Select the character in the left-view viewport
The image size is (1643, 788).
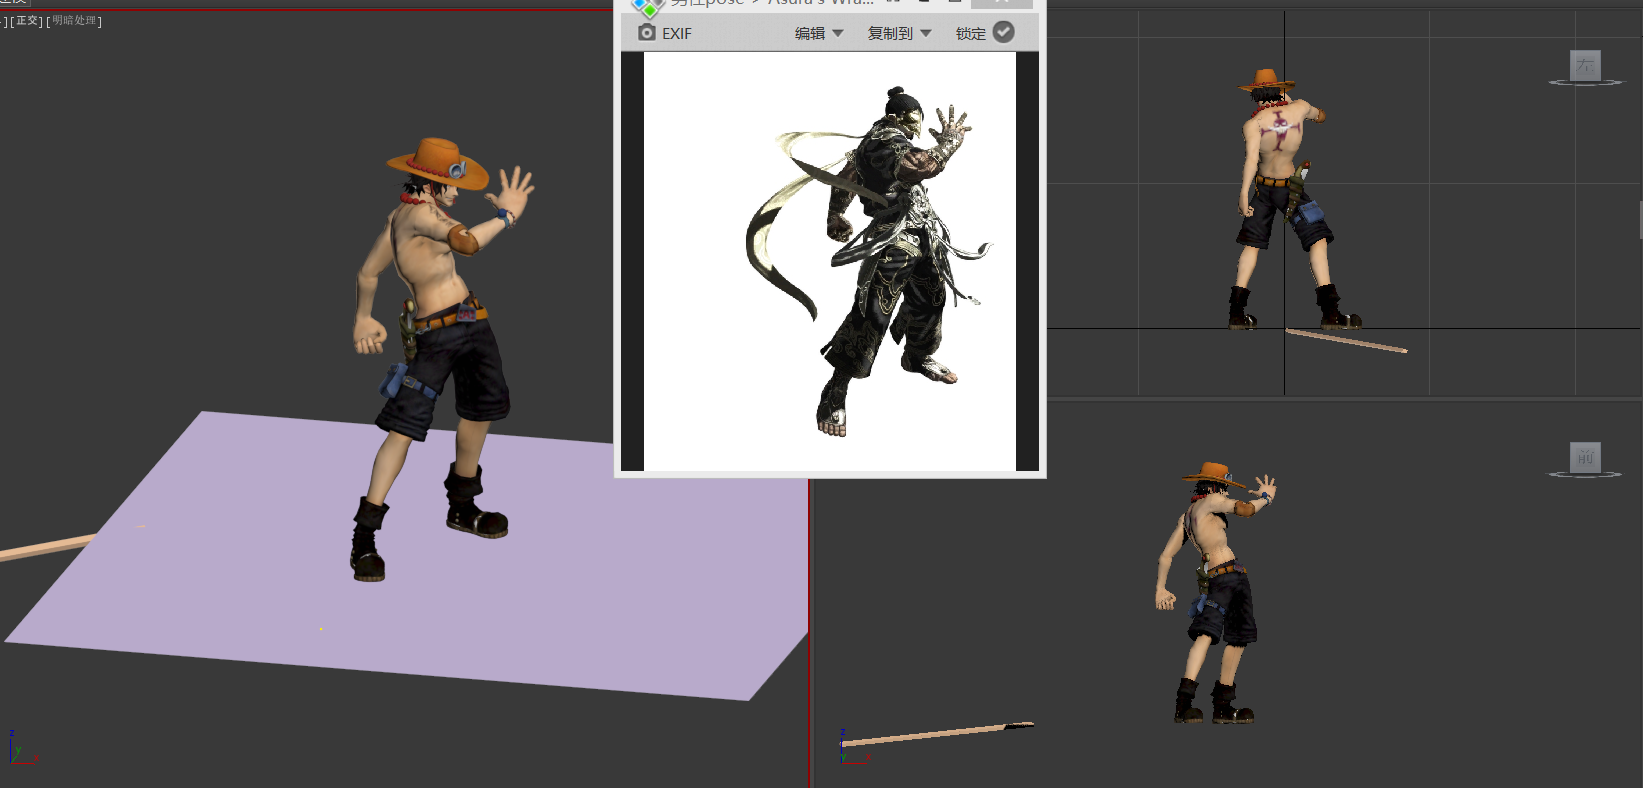coord(1285,200)
